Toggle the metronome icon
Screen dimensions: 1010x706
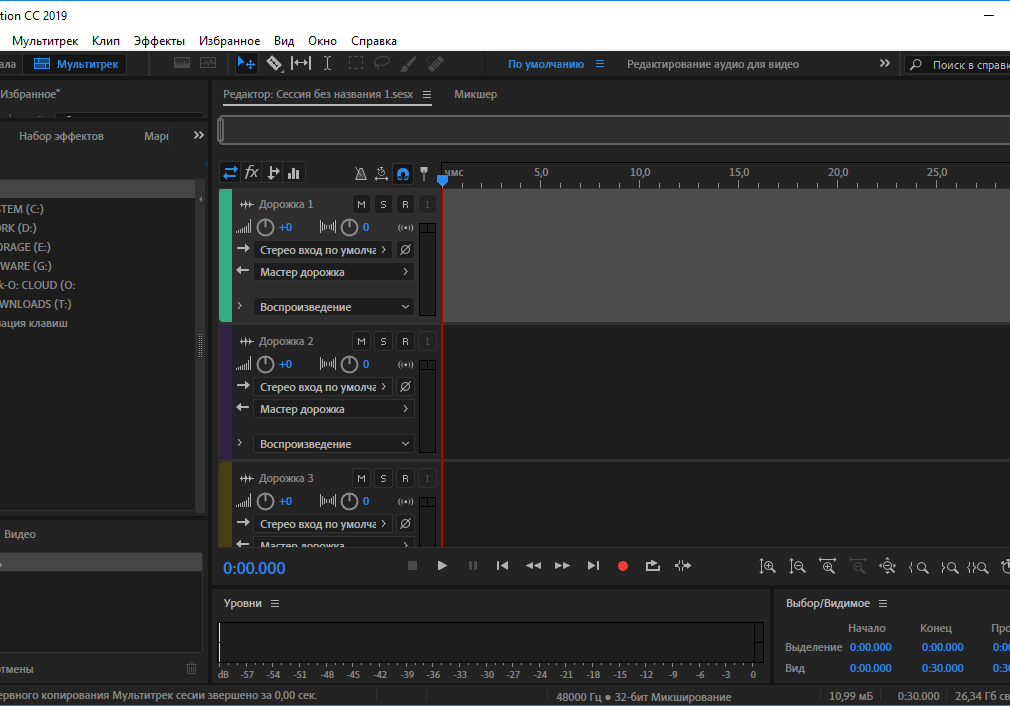361,173
